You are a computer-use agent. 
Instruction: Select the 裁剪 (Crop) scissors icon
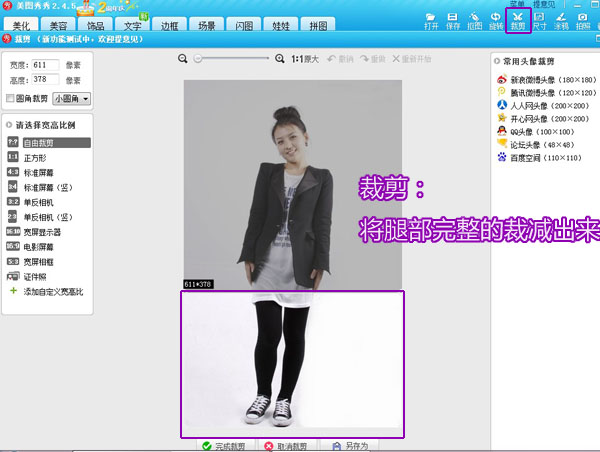pos(517,20)
